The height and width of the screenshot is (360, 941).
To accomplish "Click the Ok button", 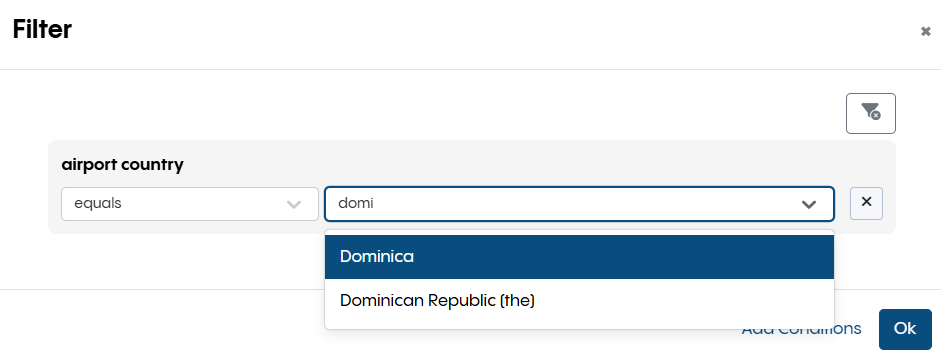I will [x=905, y=329].
